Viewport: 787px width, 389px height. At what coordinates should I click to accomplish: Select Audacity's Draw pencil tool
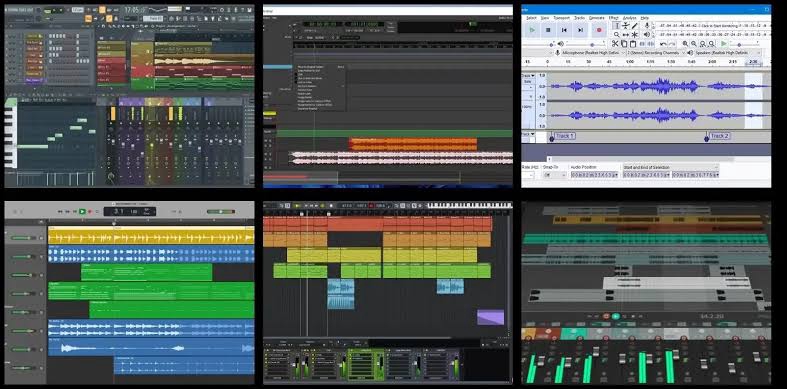[x=634, y=26]
